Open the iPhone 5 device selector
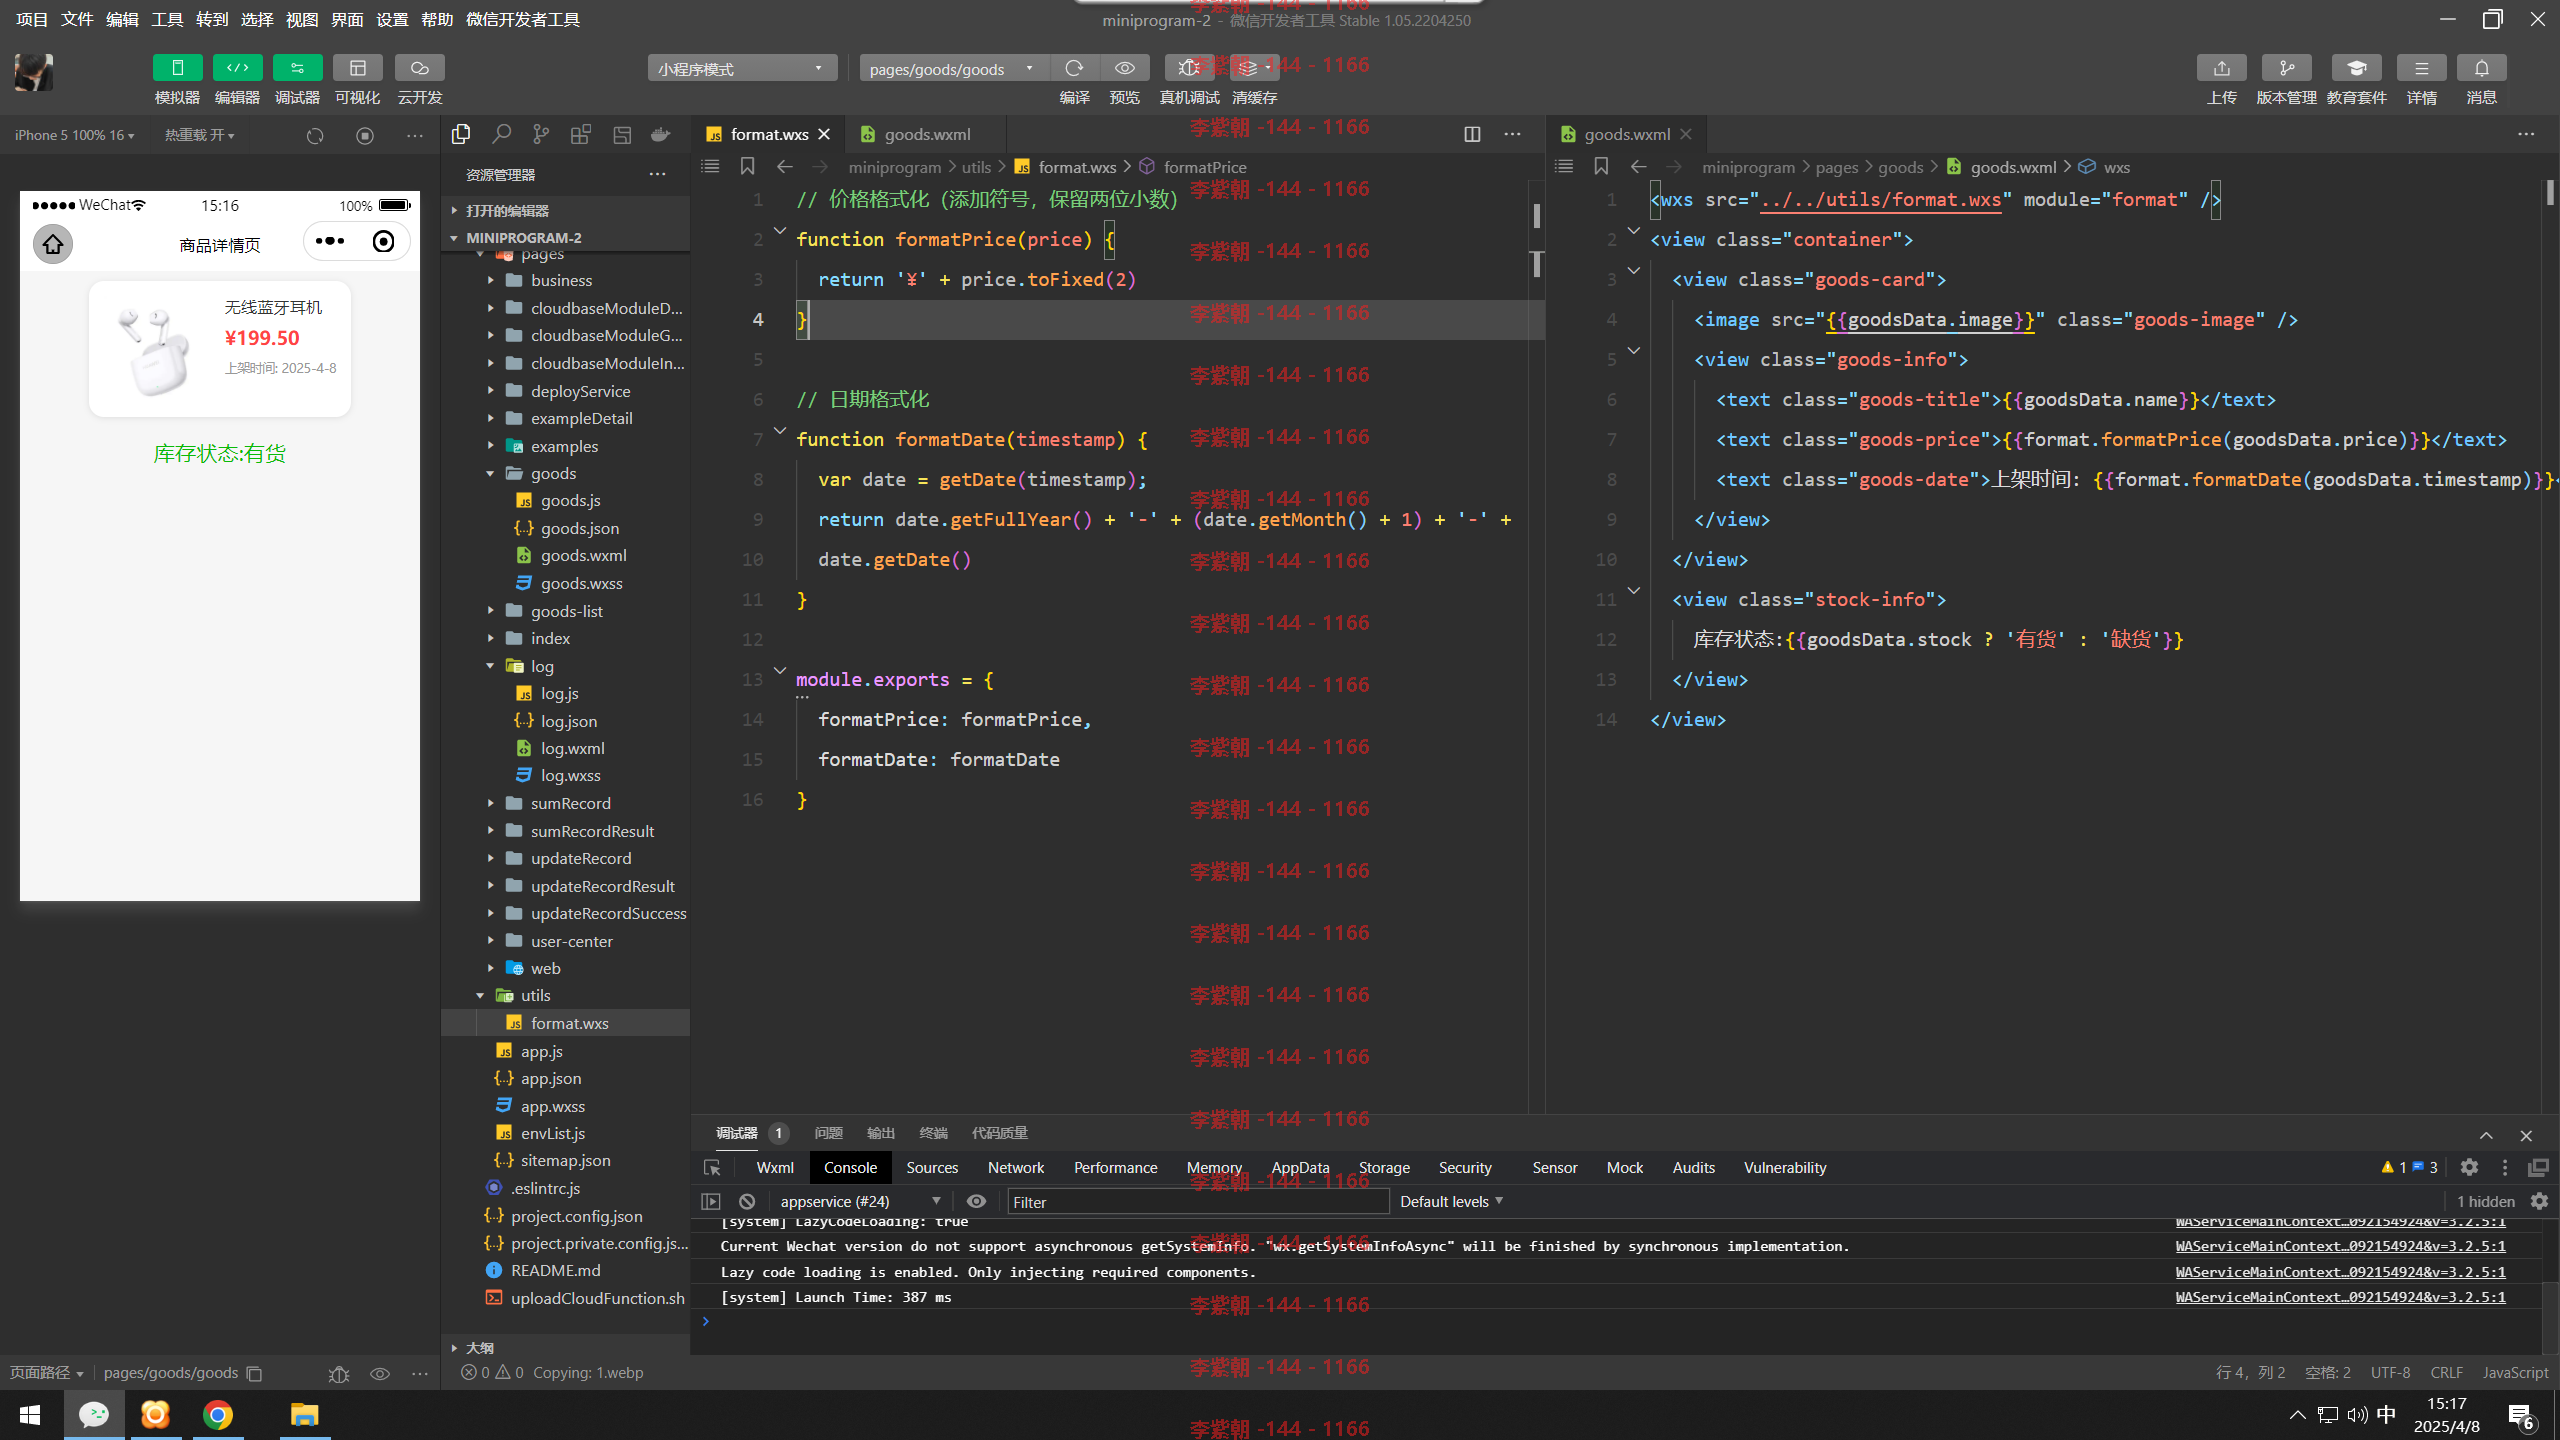Screen dimensions: 2560x1440 click(x=75, y=135)
